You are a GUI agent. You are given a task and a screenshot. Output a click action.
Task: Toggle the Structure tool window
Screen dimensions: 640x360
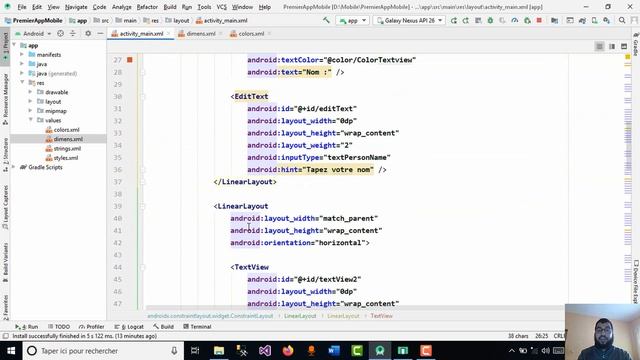[5, 155]
